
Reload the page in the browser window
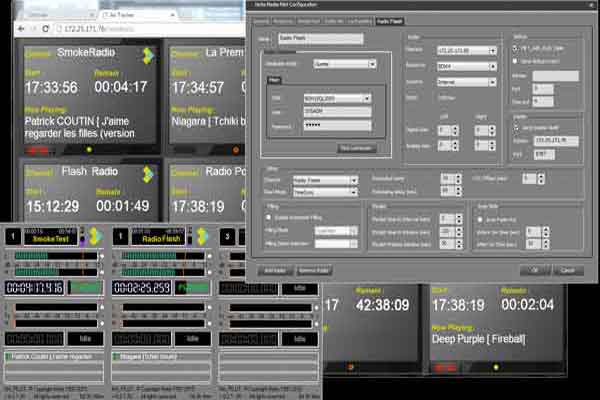tap(46, 29)
